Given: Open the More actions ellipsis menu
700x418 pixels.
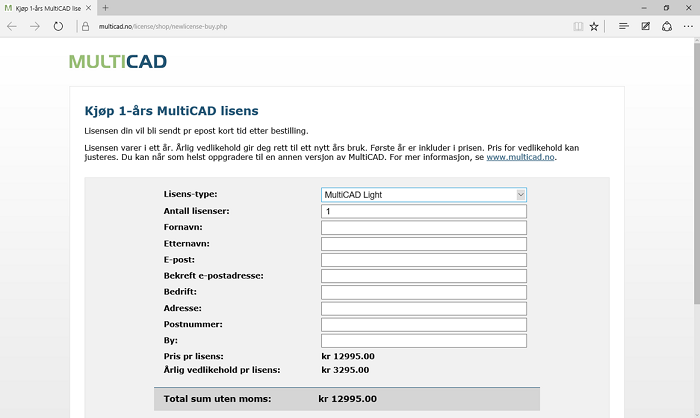Looking at the screenshot, I should (688, 26).
